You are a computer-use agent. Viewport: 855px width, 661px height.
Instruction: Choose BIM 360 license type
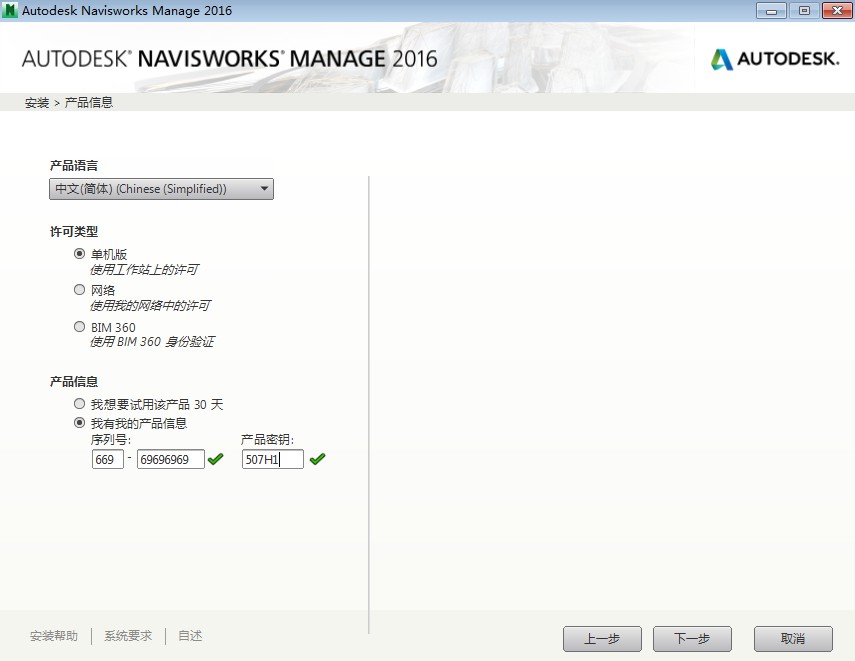coord(80,327)
